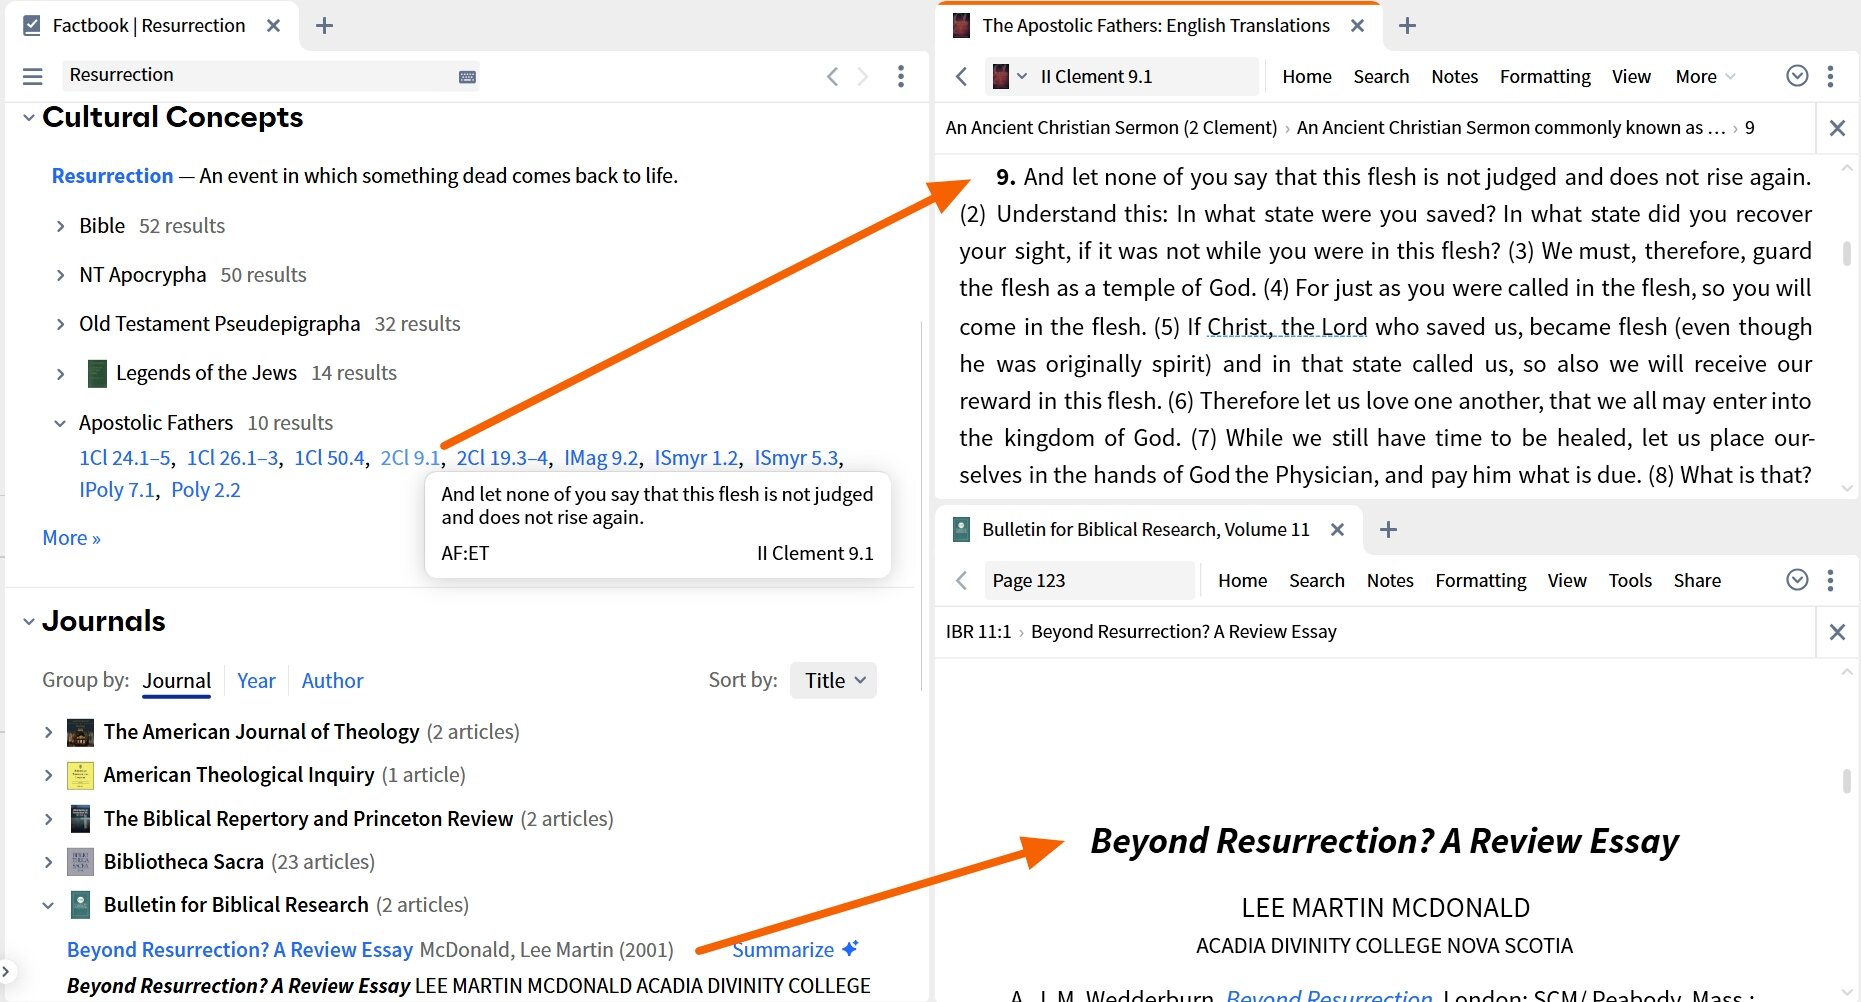Group journals by Journal
Image resolution: width=1861 pixels, height=1002 pixels.
176,680
